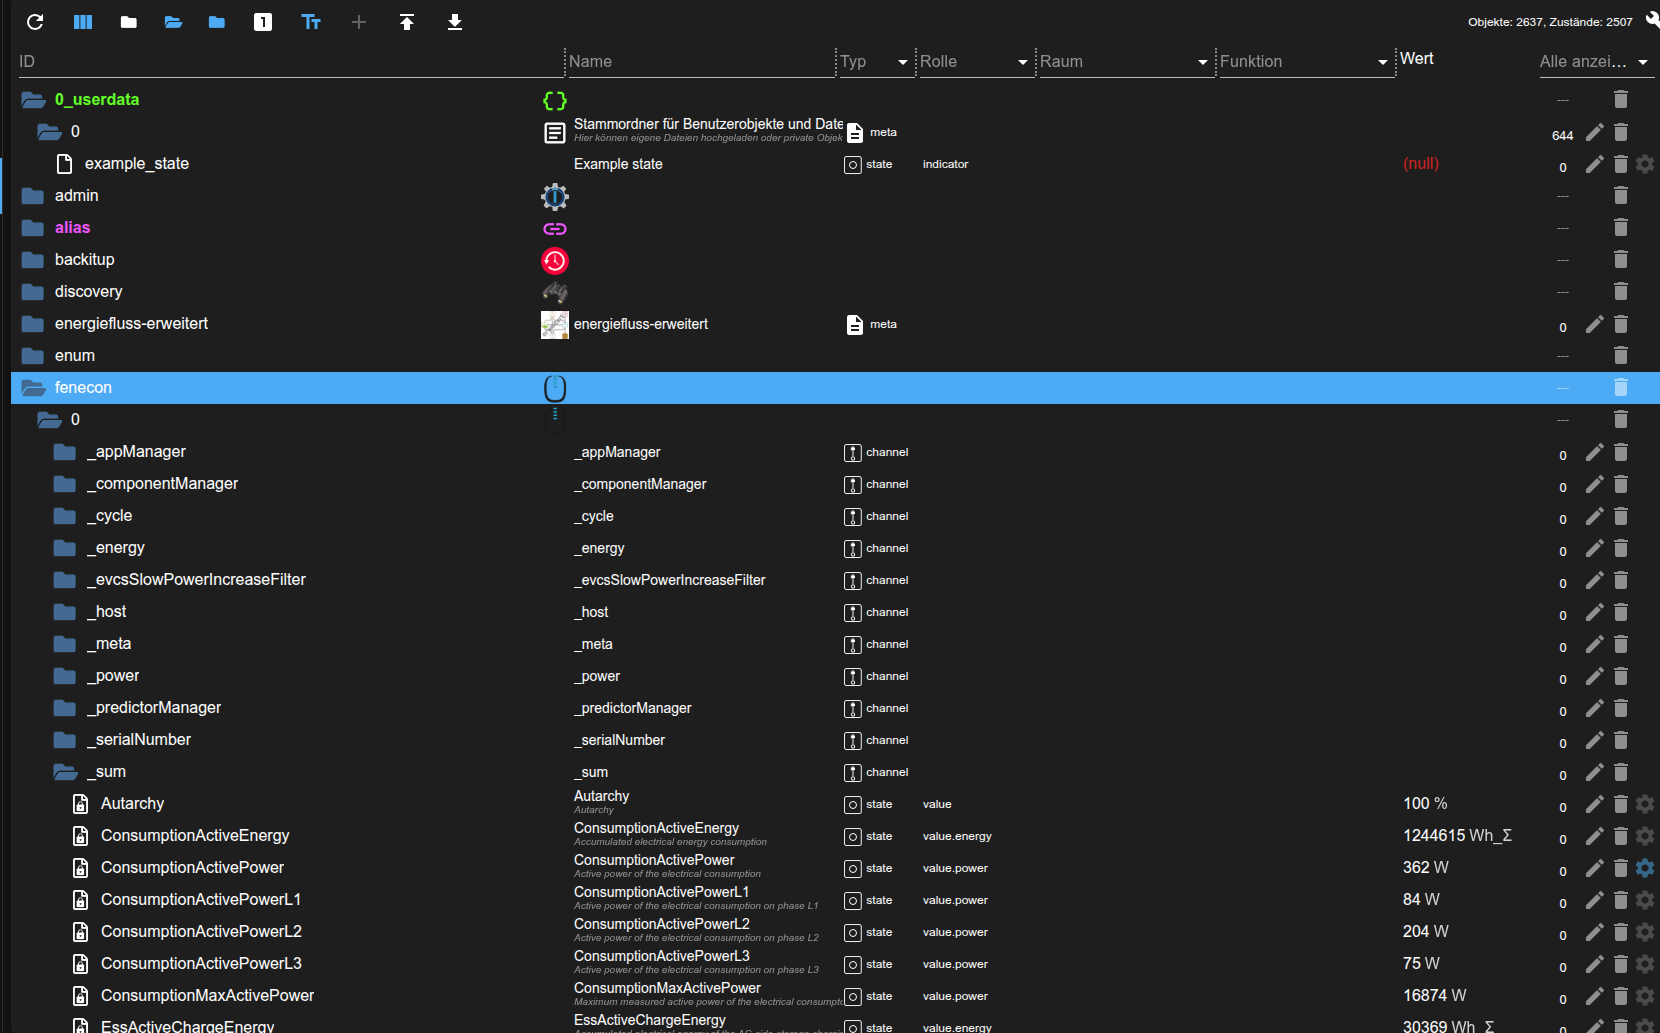Click the expand-one-level '1' icon

pos(263,22)
